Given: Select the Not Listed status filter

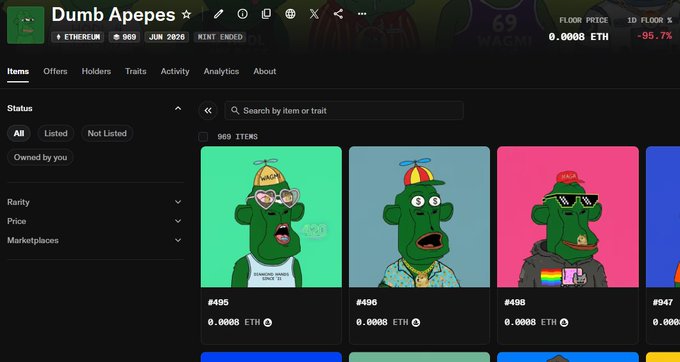Looking at the screenshot, I should pyautogui.click(x=107, y=134).
